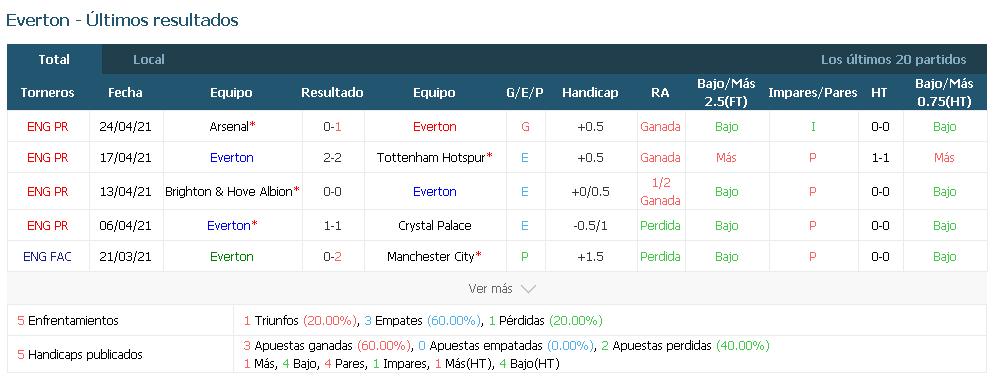Viewport: 998px width, 381px height.
Task: Open Tottenham Hotspur team link
Action: [431, 158]
